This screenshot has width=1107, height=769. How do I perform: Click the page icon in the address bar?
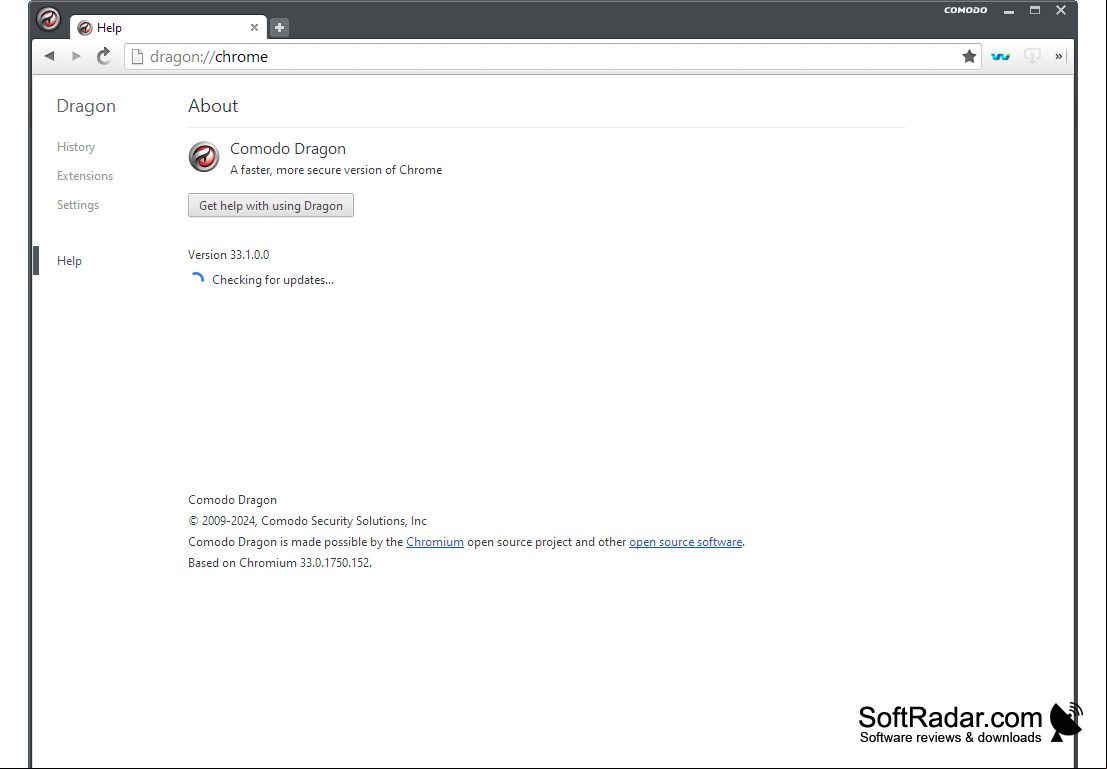tap(138, 56)
